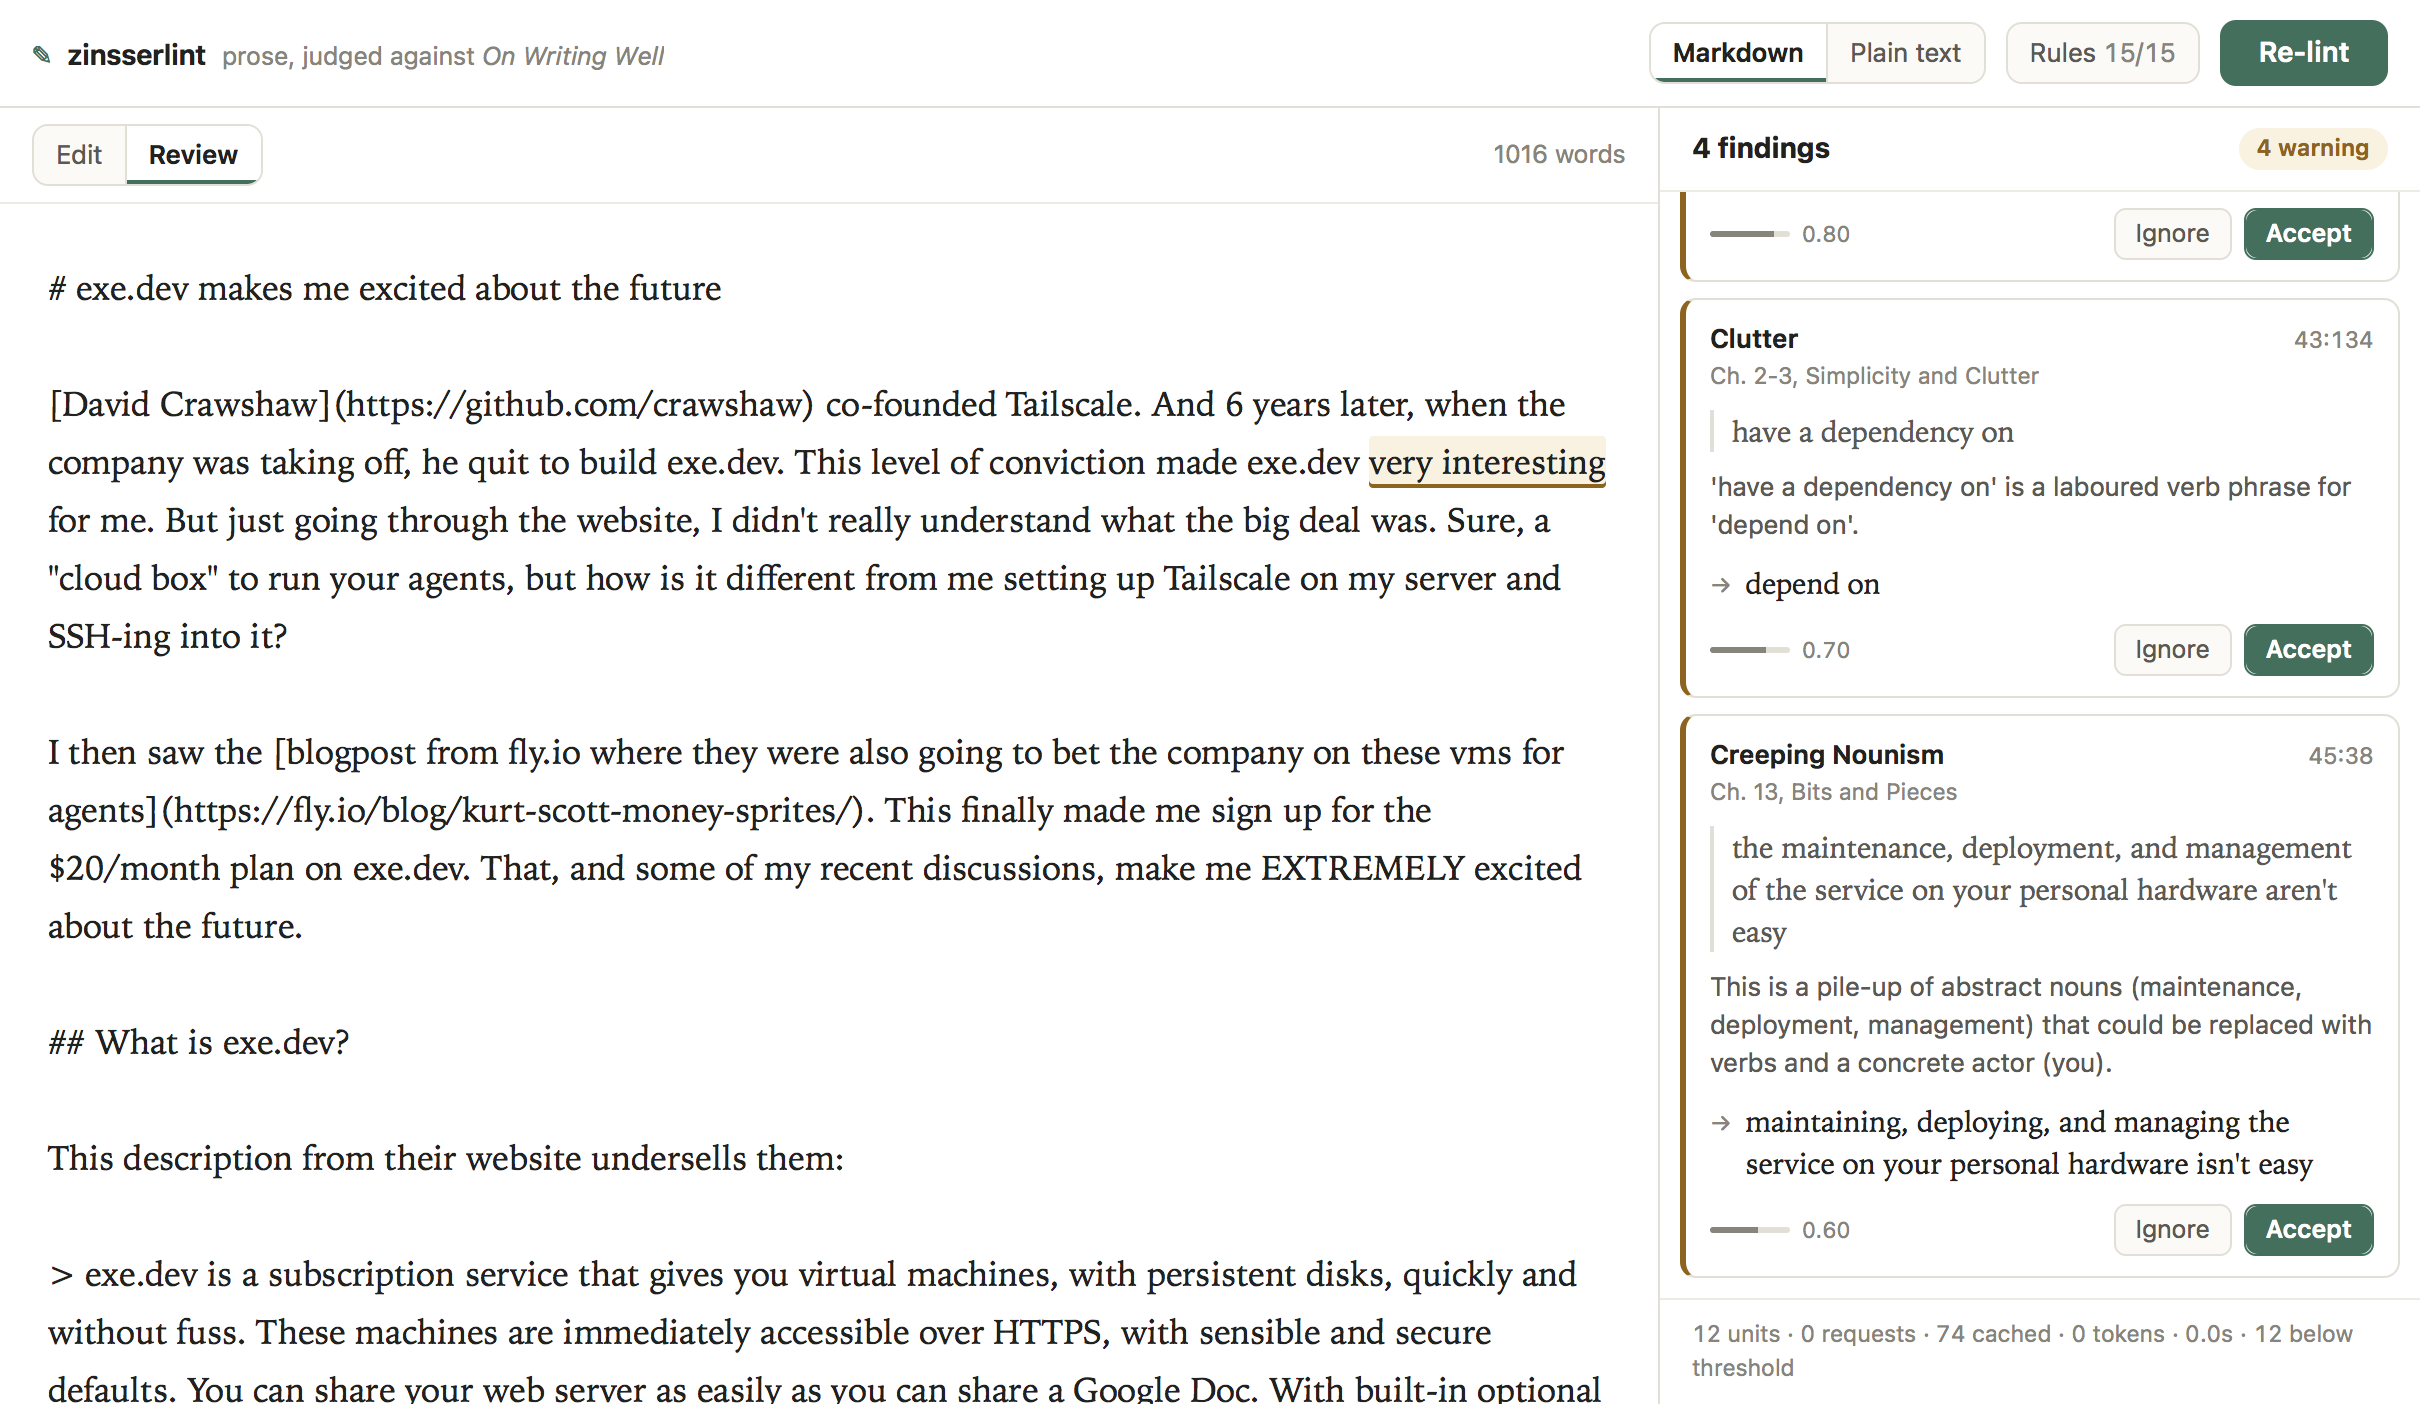2420x1404 pixels.
Task: Switch to Plain text mode
Action: pyautogui.click(x=1905, y=53)
